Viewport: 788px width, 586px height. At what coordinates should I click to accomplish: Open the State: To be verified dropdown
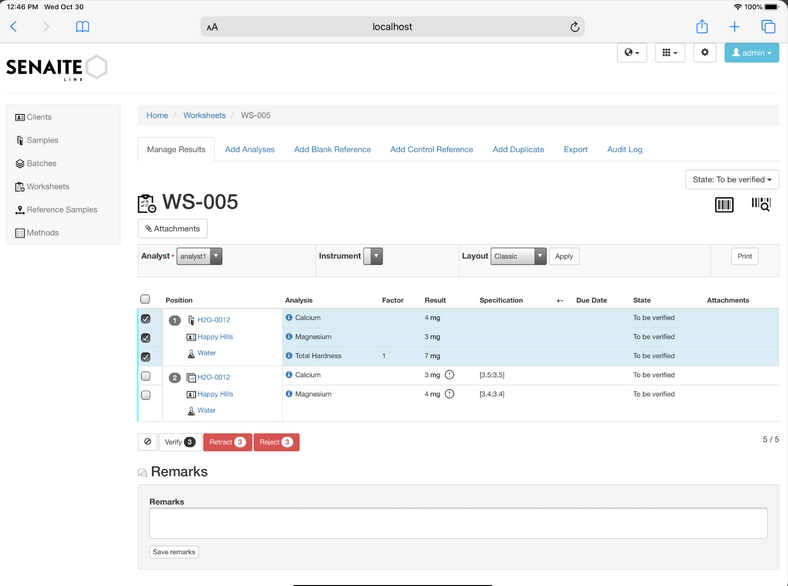[x=733, y=180]
